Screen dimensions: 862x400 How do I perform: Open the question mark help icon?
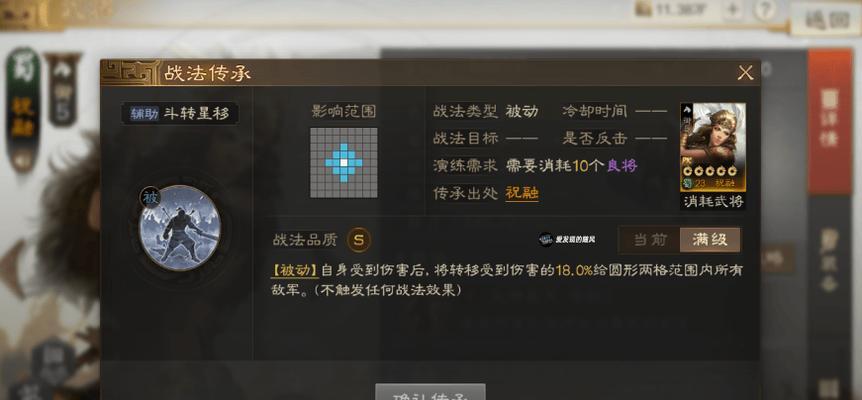765,9
